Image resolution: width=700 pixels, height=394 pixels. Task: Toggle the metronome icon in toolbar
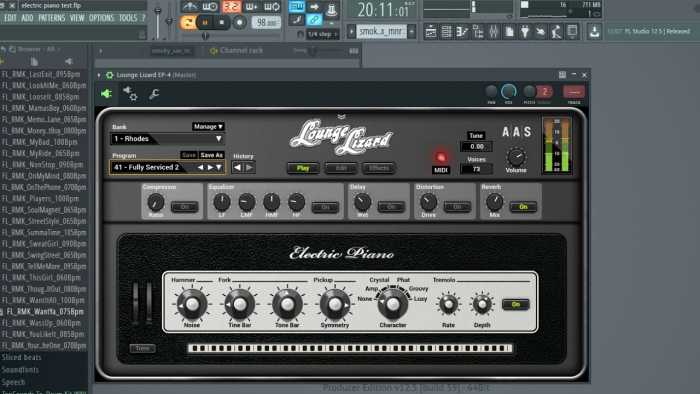191,6
